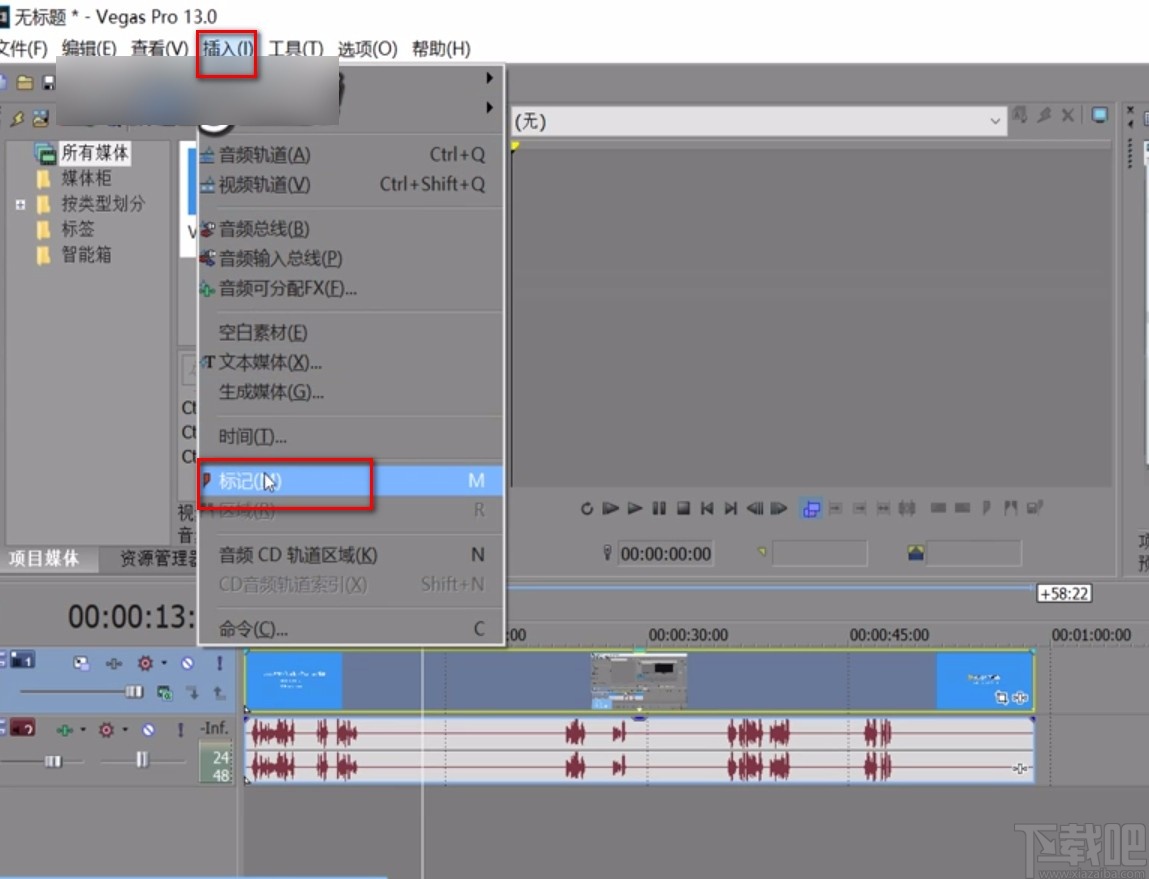Toggle mute on video track 1
Image resolution: width=1149 pixels, height=879 pixels.
pyautogui.click(x=188, y=663)
